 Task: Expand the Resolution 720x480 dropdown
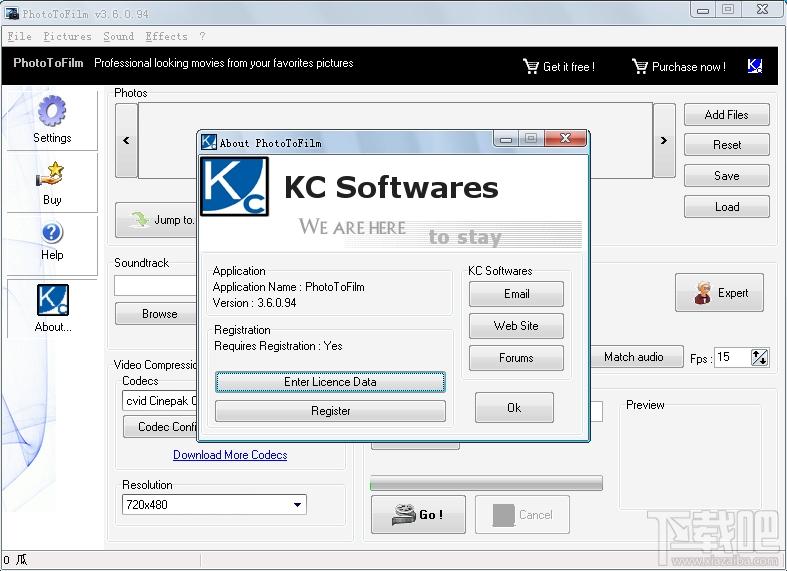(x=297, y=505)
